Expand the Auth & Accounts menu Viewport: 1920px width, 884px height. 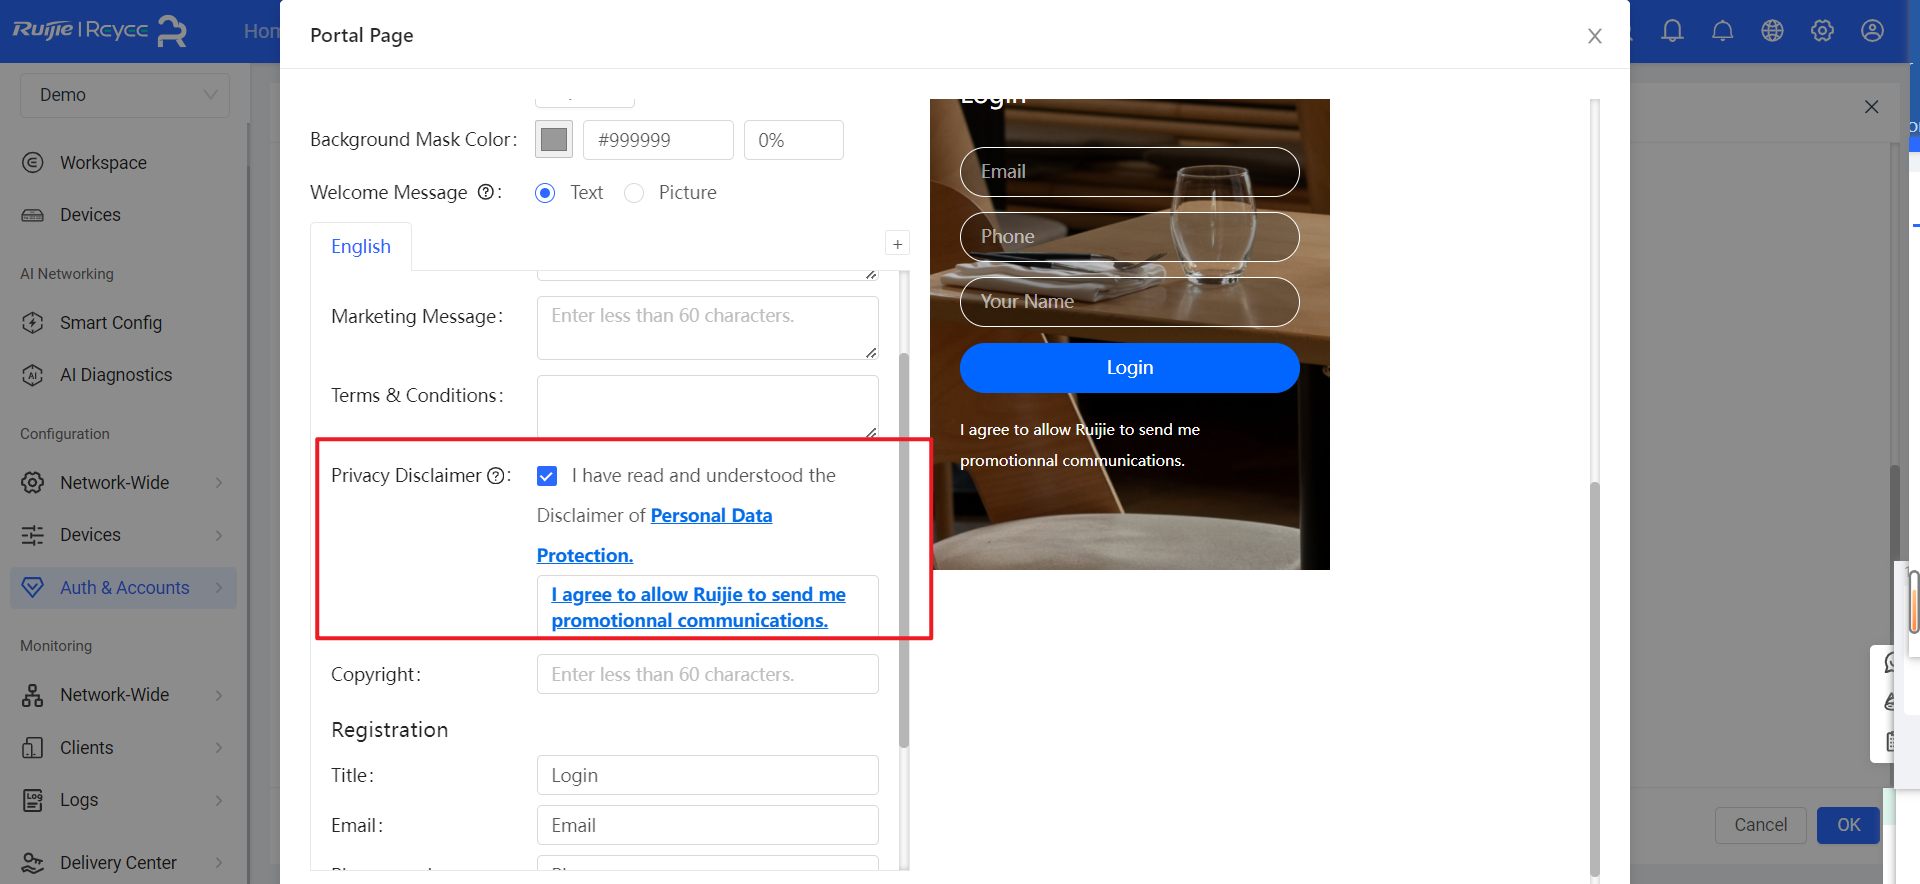(x=124, y=588)
